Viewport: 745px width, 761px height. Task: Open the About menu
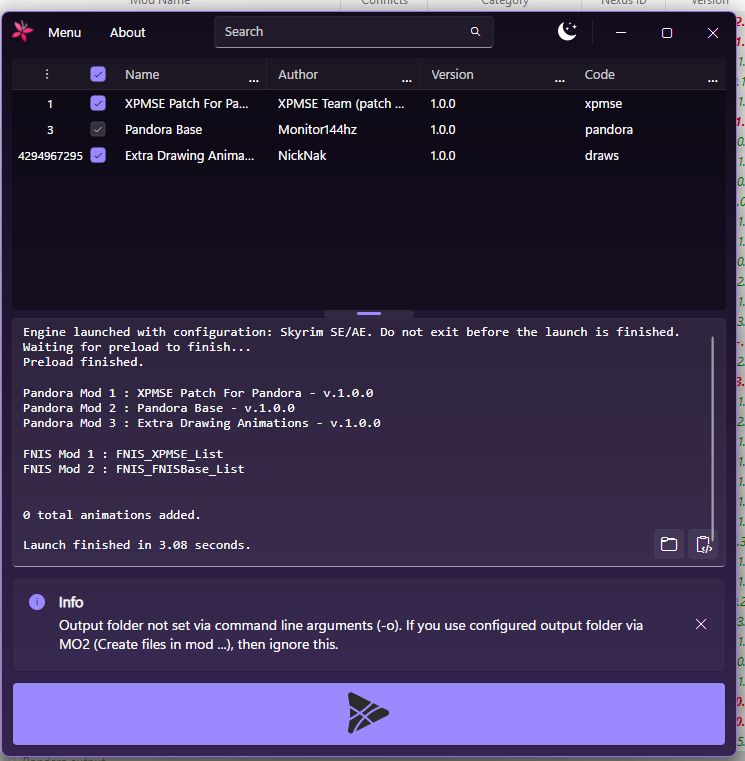pyautogui.click(x=127, y=33)
